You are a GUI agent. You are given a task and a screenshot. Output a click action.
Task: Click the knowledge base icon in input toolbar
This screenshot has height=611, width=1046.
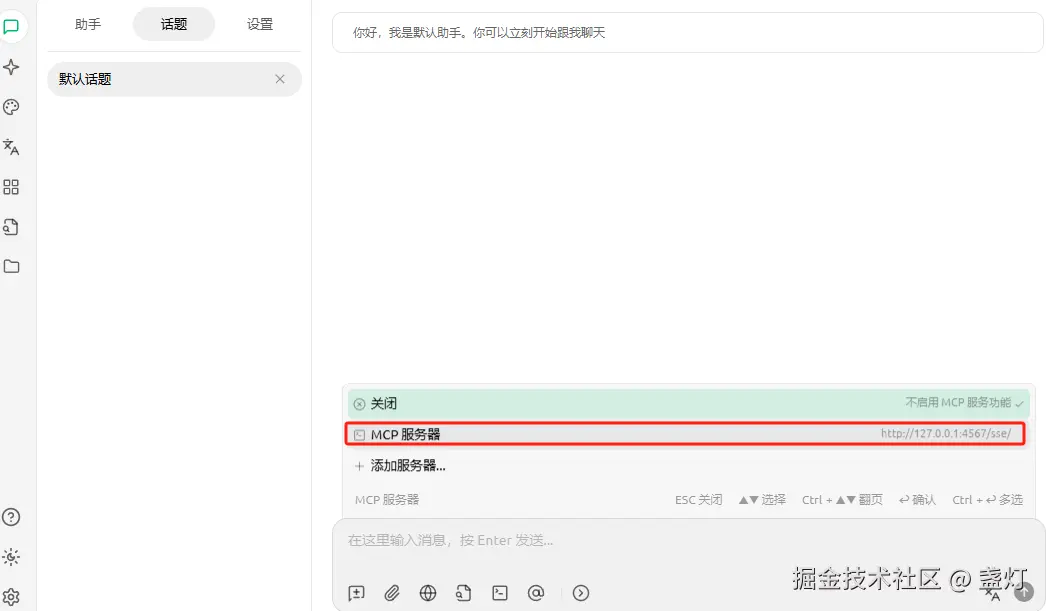click(464, 593)
